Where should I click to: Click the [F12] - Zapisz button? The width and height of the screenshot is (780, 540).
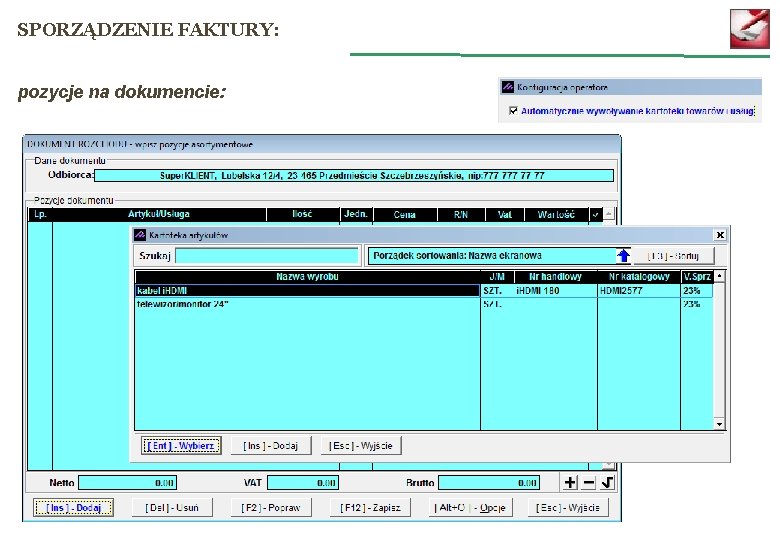(x=370, y=508)
